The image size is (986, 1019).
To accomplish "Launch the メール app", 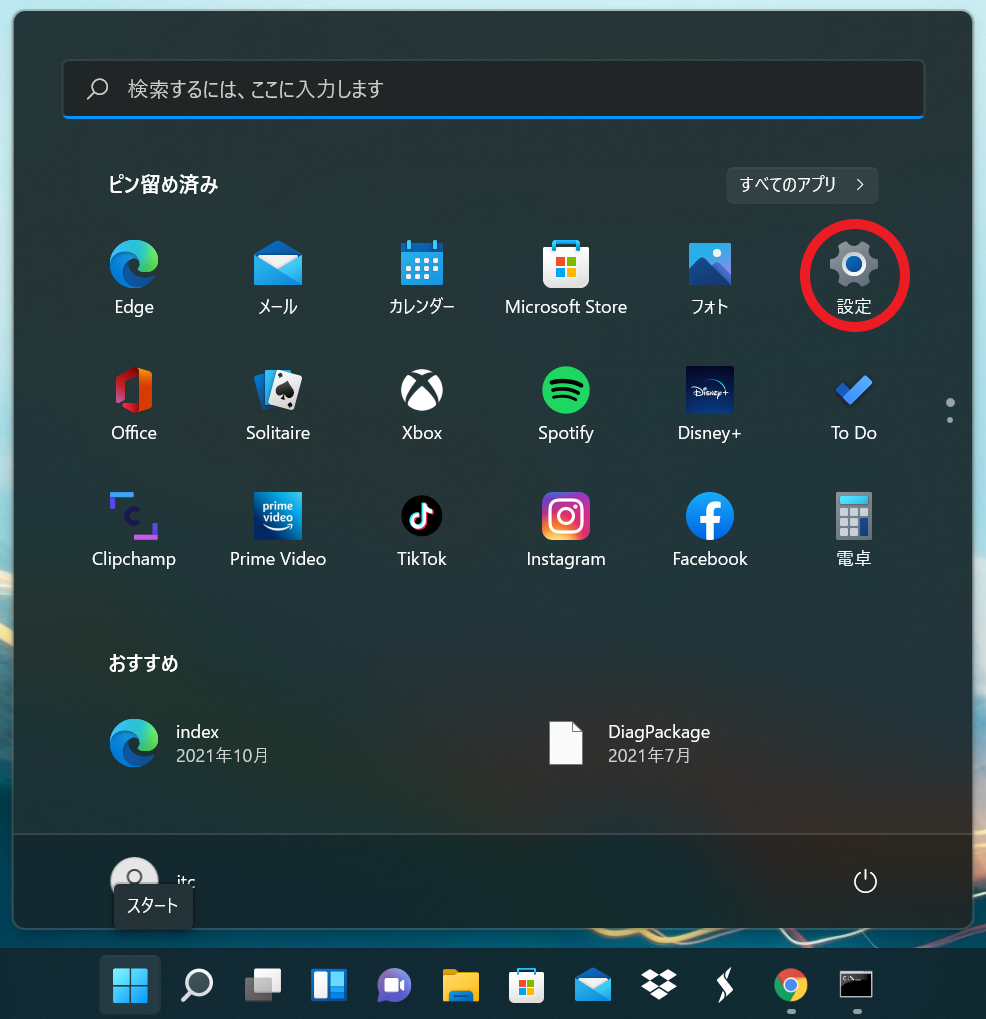I will pyautogui.click(x=278, y=277).
